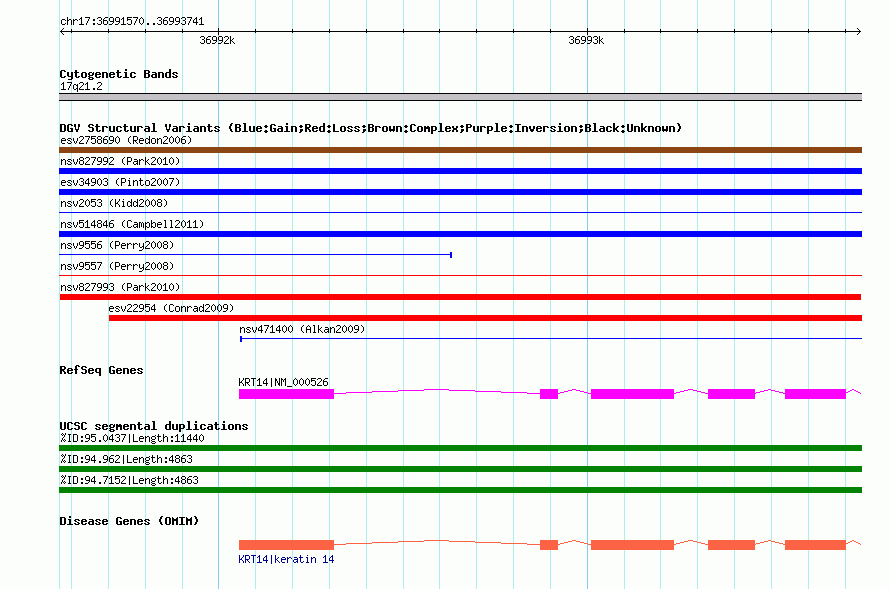Click the red esv22954 loss bar
Viewport: 890px width, 589px height.
[x=485, y=318]
